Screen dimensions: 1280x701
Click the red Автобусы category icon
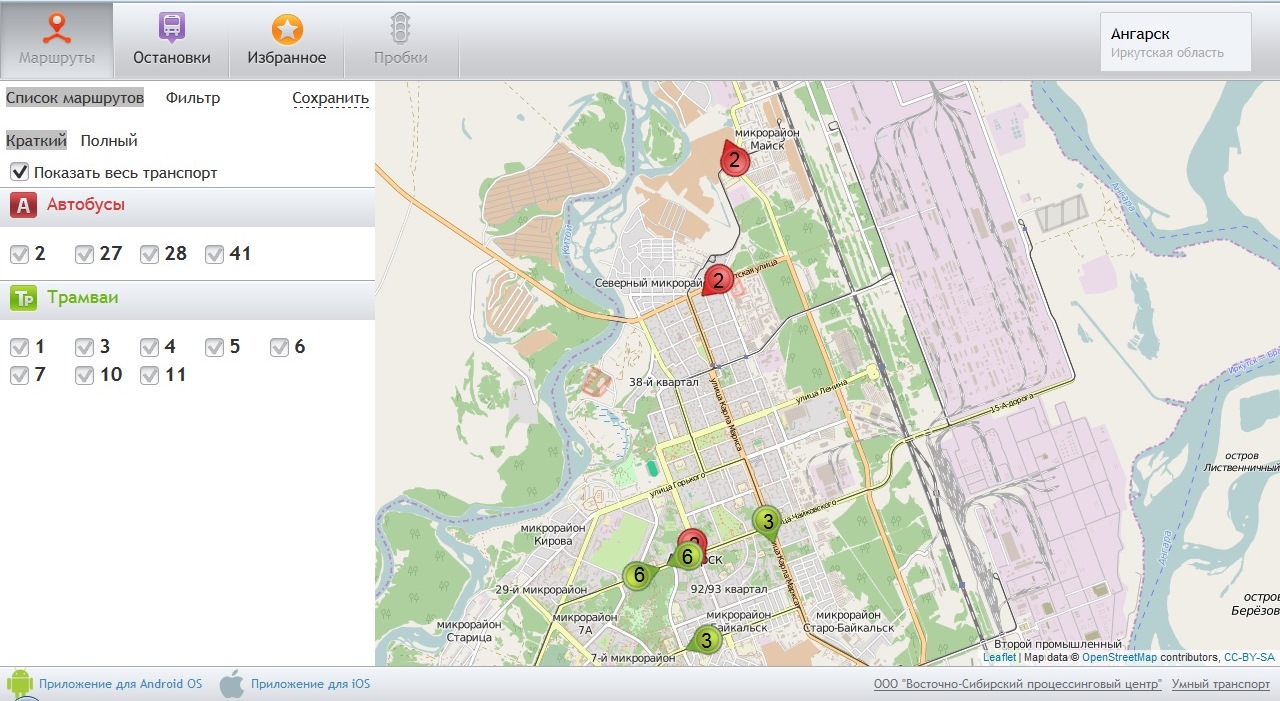pyautogui.click(x=24, y=205)
